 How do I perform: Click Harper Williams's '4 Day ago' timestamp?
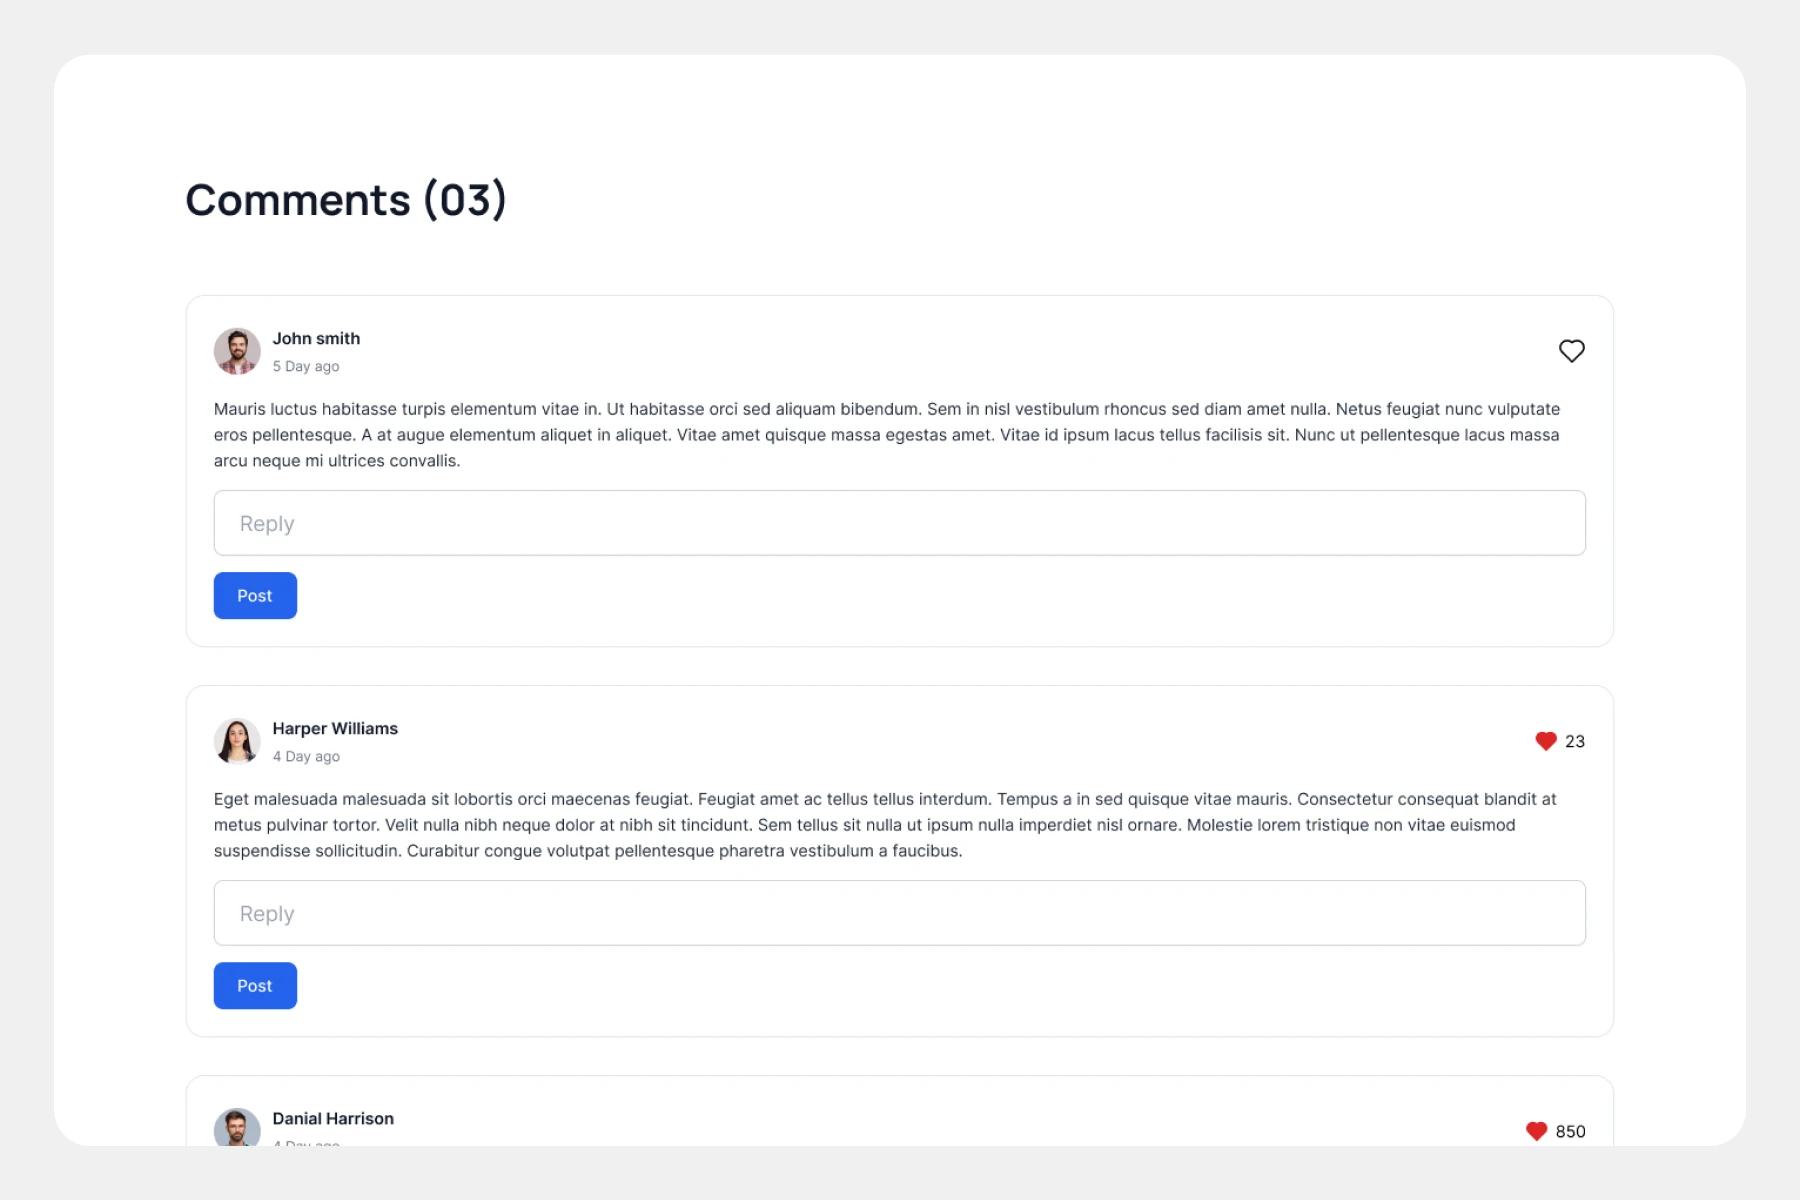point(306,757)
